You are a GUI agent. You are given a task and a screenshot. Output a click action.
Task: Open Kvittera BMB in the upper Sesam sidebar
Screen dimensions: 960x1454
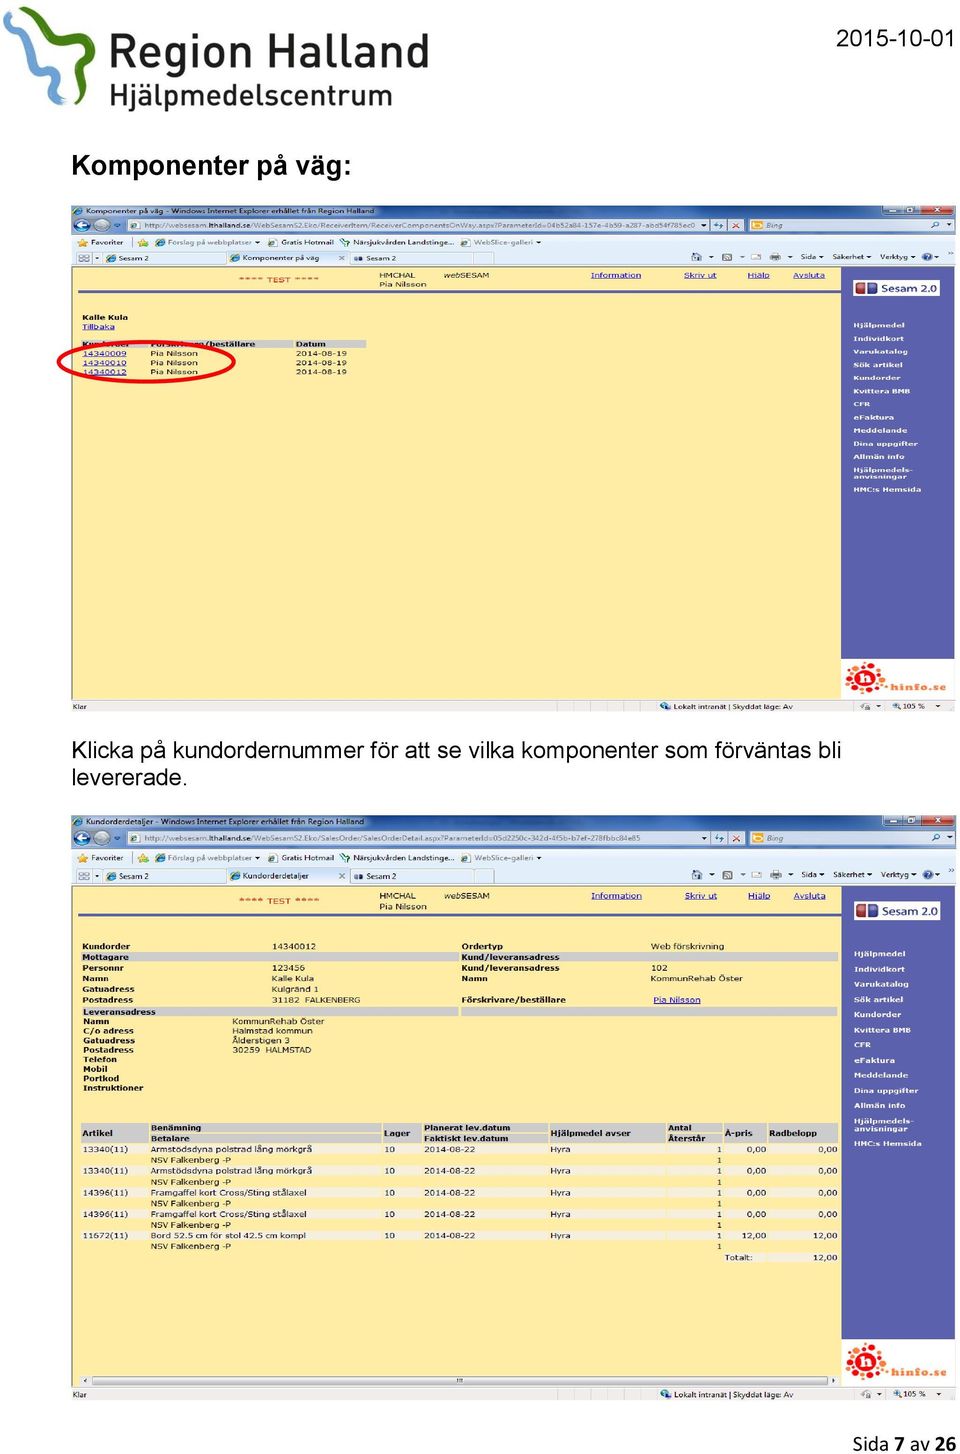pos(881,391)
